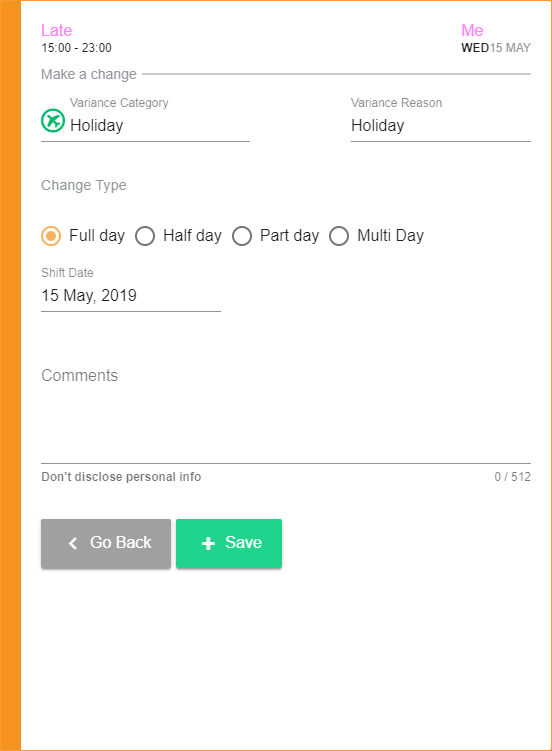Click the green airplane Holiday icon

pos(53,120)
